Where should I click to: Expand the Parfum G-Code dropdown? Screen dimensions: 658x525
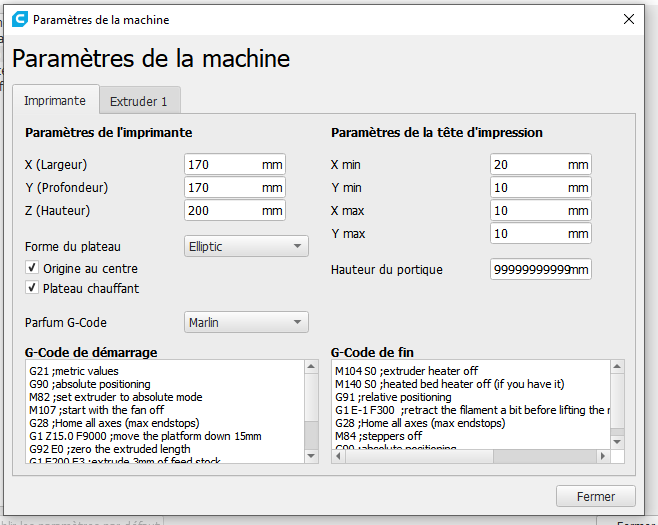(x=247, y=322)
